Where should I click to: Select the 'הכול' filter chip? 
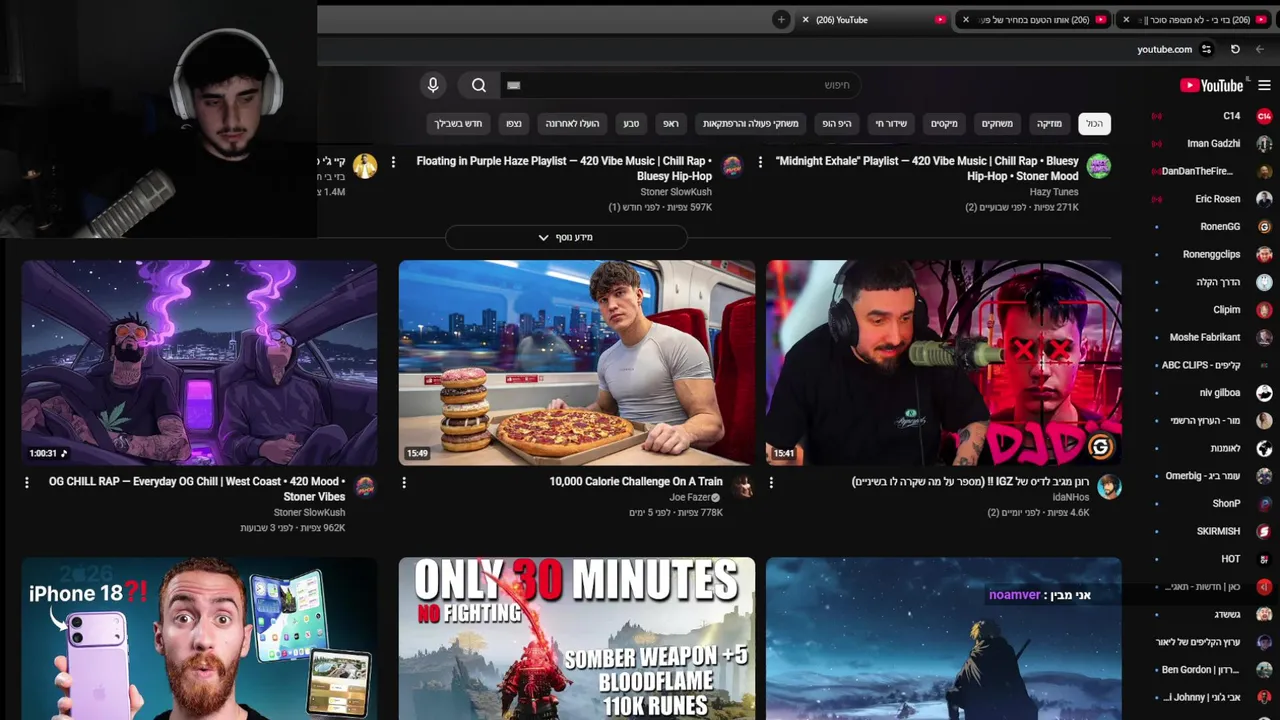click(x=1095, y=123)
